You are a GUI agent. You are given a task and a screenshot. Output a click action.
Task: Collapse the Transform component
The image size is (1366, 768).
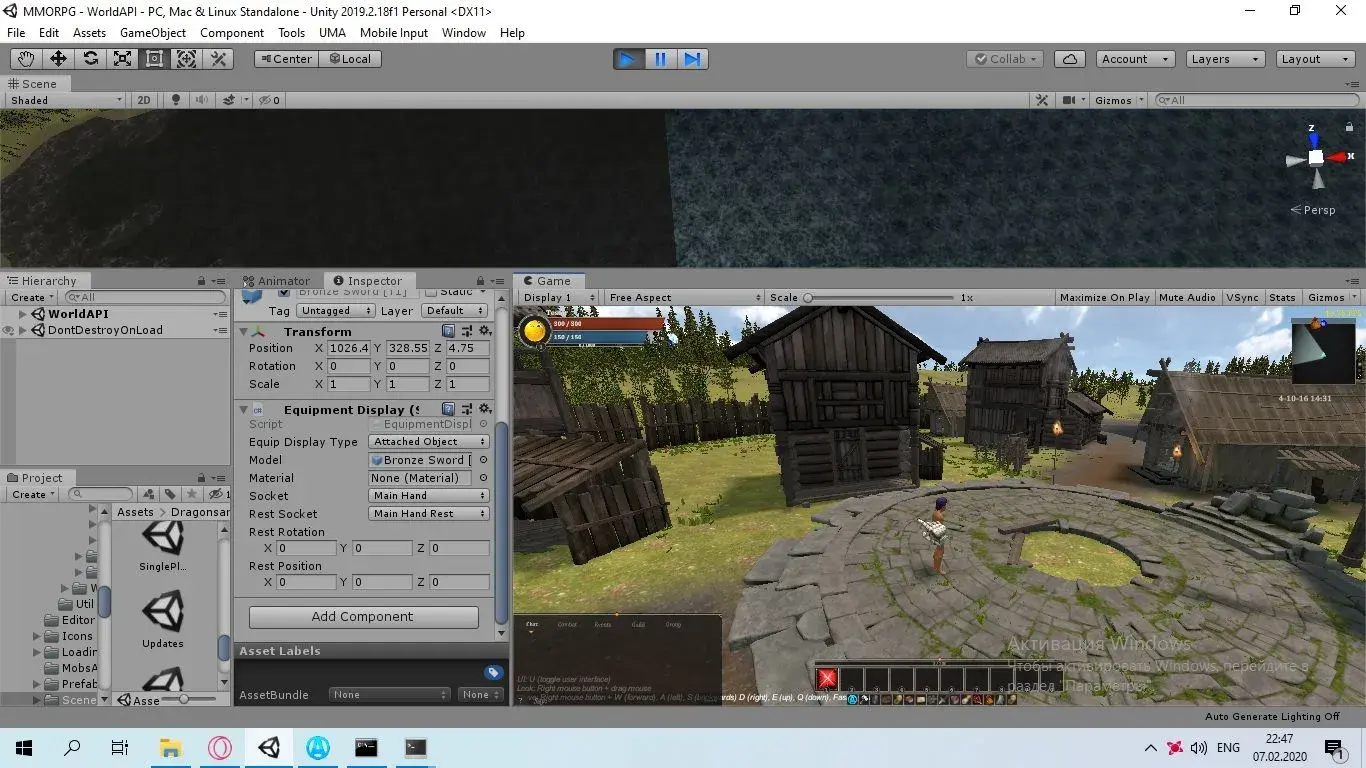(x=243, y=331)
